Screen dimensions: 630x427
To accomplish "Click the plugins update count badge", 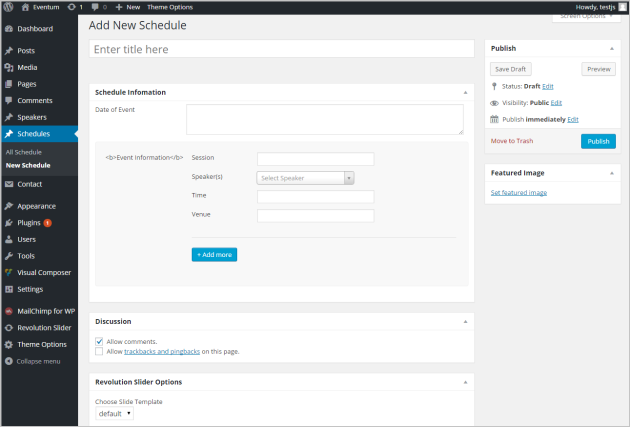I will pos(47,223).
